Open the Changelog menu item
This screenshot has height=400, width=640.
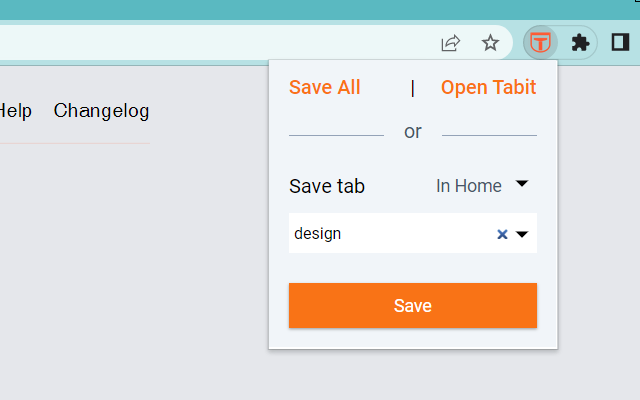[101, 110]
